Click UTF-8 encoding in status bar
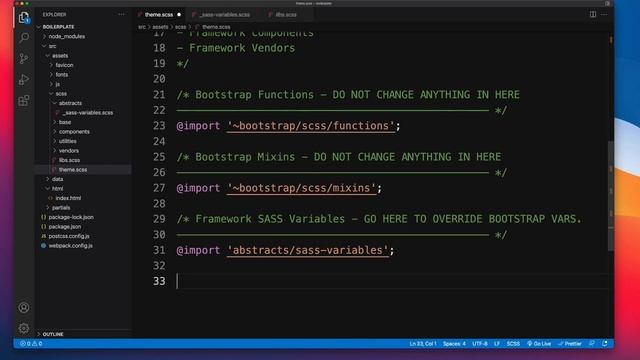The width and height of the screenshot is (640, 360). point(480,344)
